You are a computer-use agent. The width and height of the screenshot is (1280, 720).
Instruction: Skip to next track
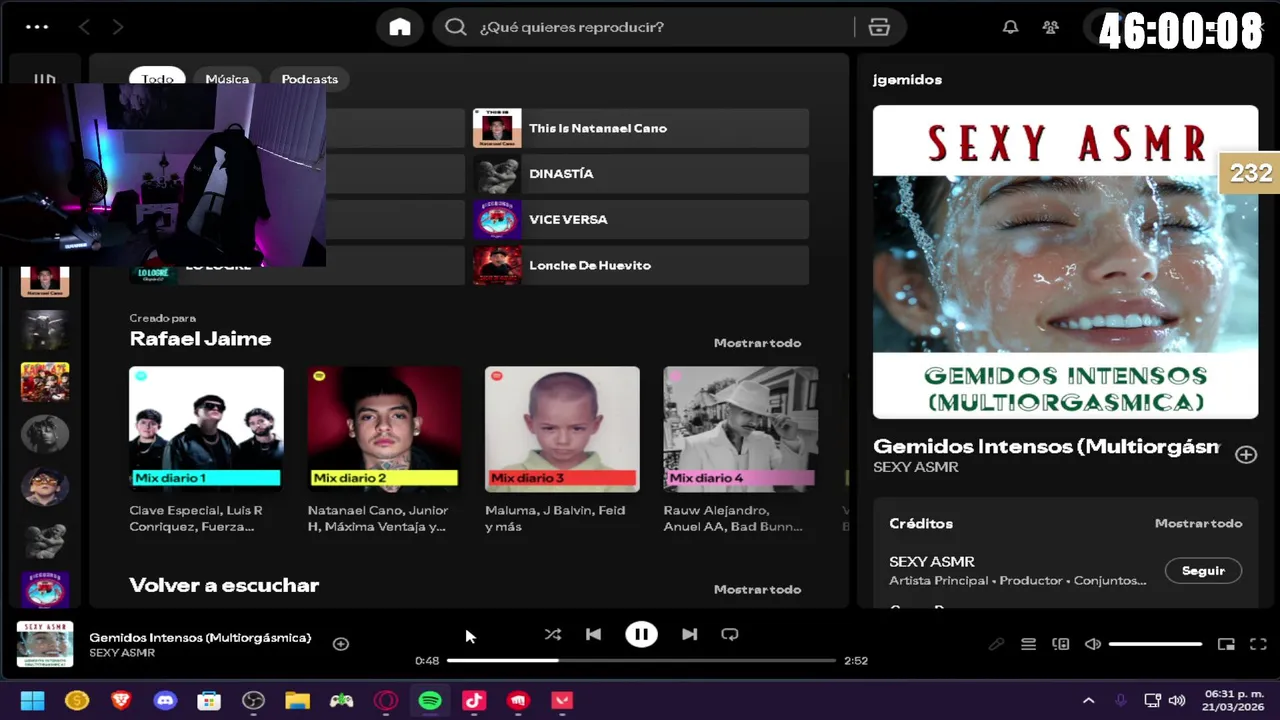pyautogui.click(x=689, y=634)
